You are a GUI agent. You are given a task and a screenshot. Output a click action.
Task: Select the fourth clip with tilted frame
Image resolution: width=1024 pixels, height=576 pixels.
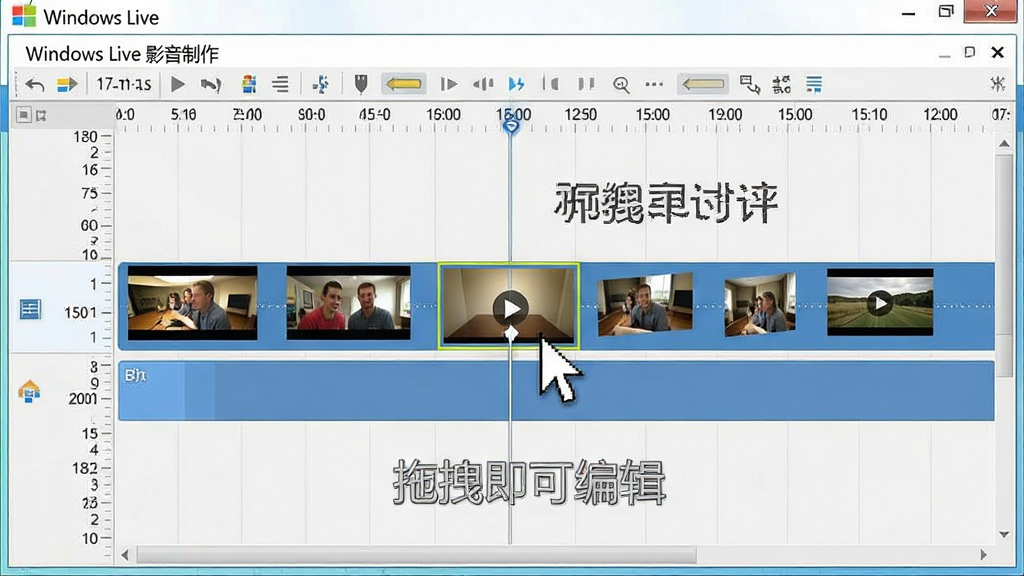point(645,304)
